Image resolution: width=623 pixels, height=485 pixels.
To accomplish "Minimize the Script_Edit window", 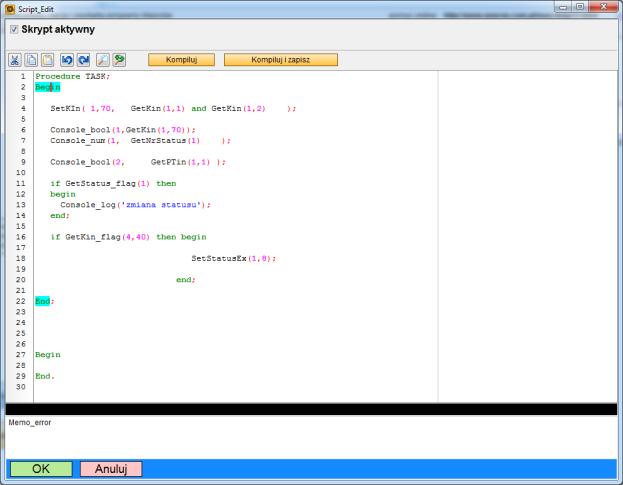I will click(563, 7).
